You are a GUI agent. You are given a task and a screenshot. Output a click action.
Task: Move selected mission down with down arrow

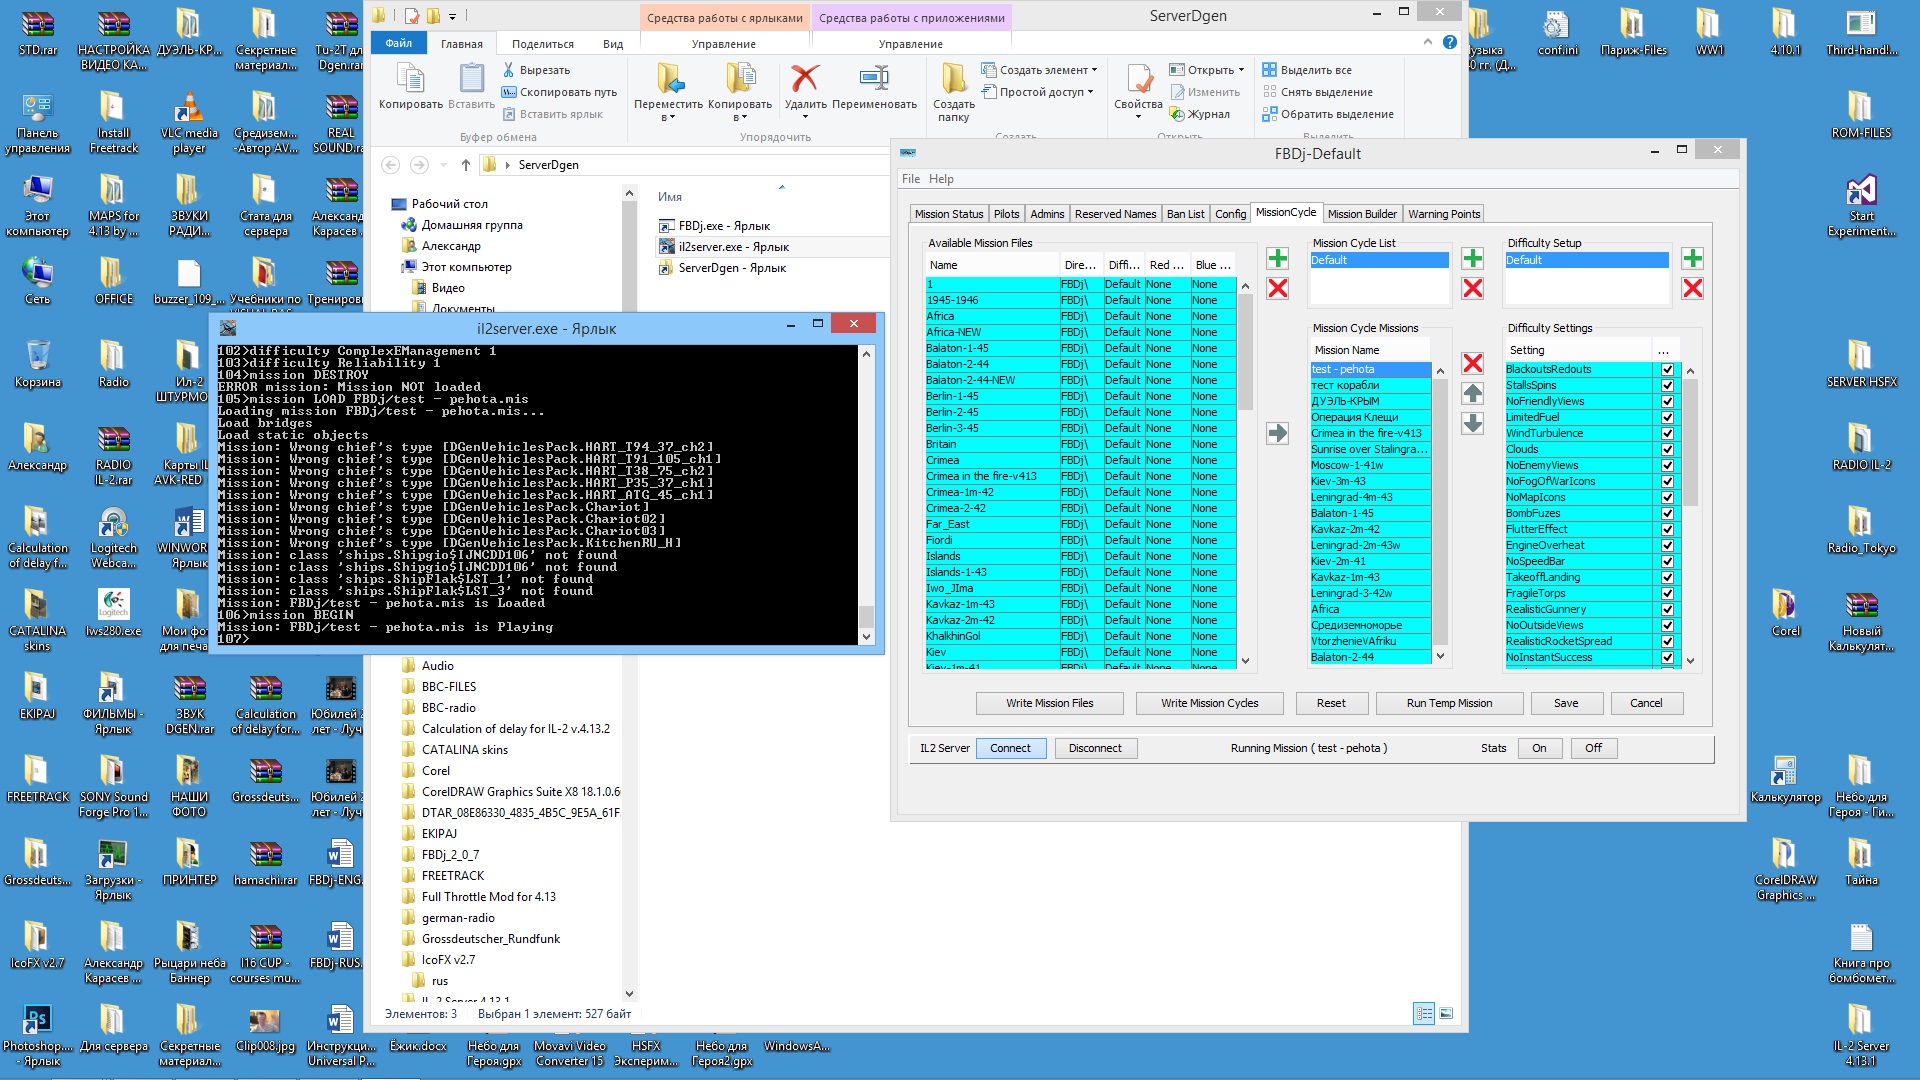(x=1472, y=423)
